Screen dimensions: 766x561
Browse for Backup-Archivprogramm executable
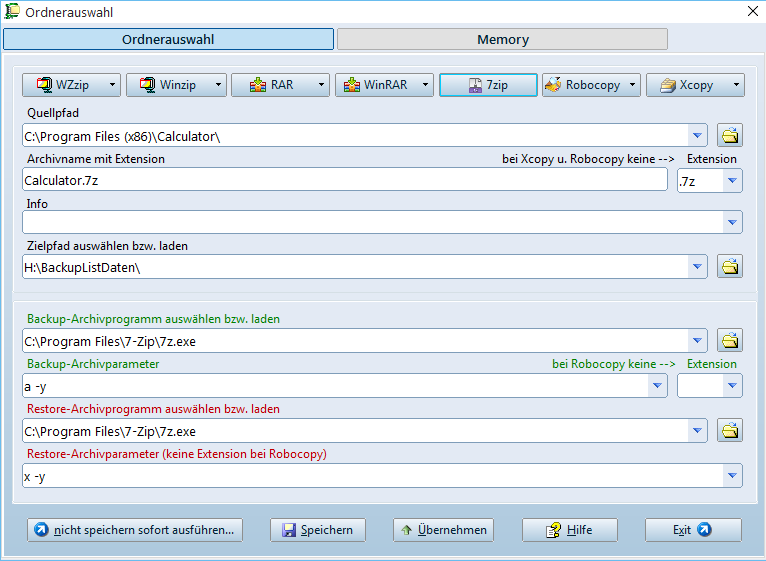pos(730,340)
